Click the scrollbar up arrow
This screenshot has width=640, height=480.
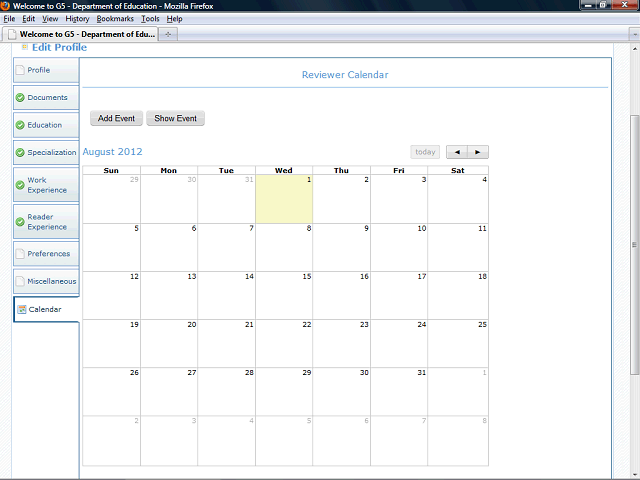coord(635,48)
